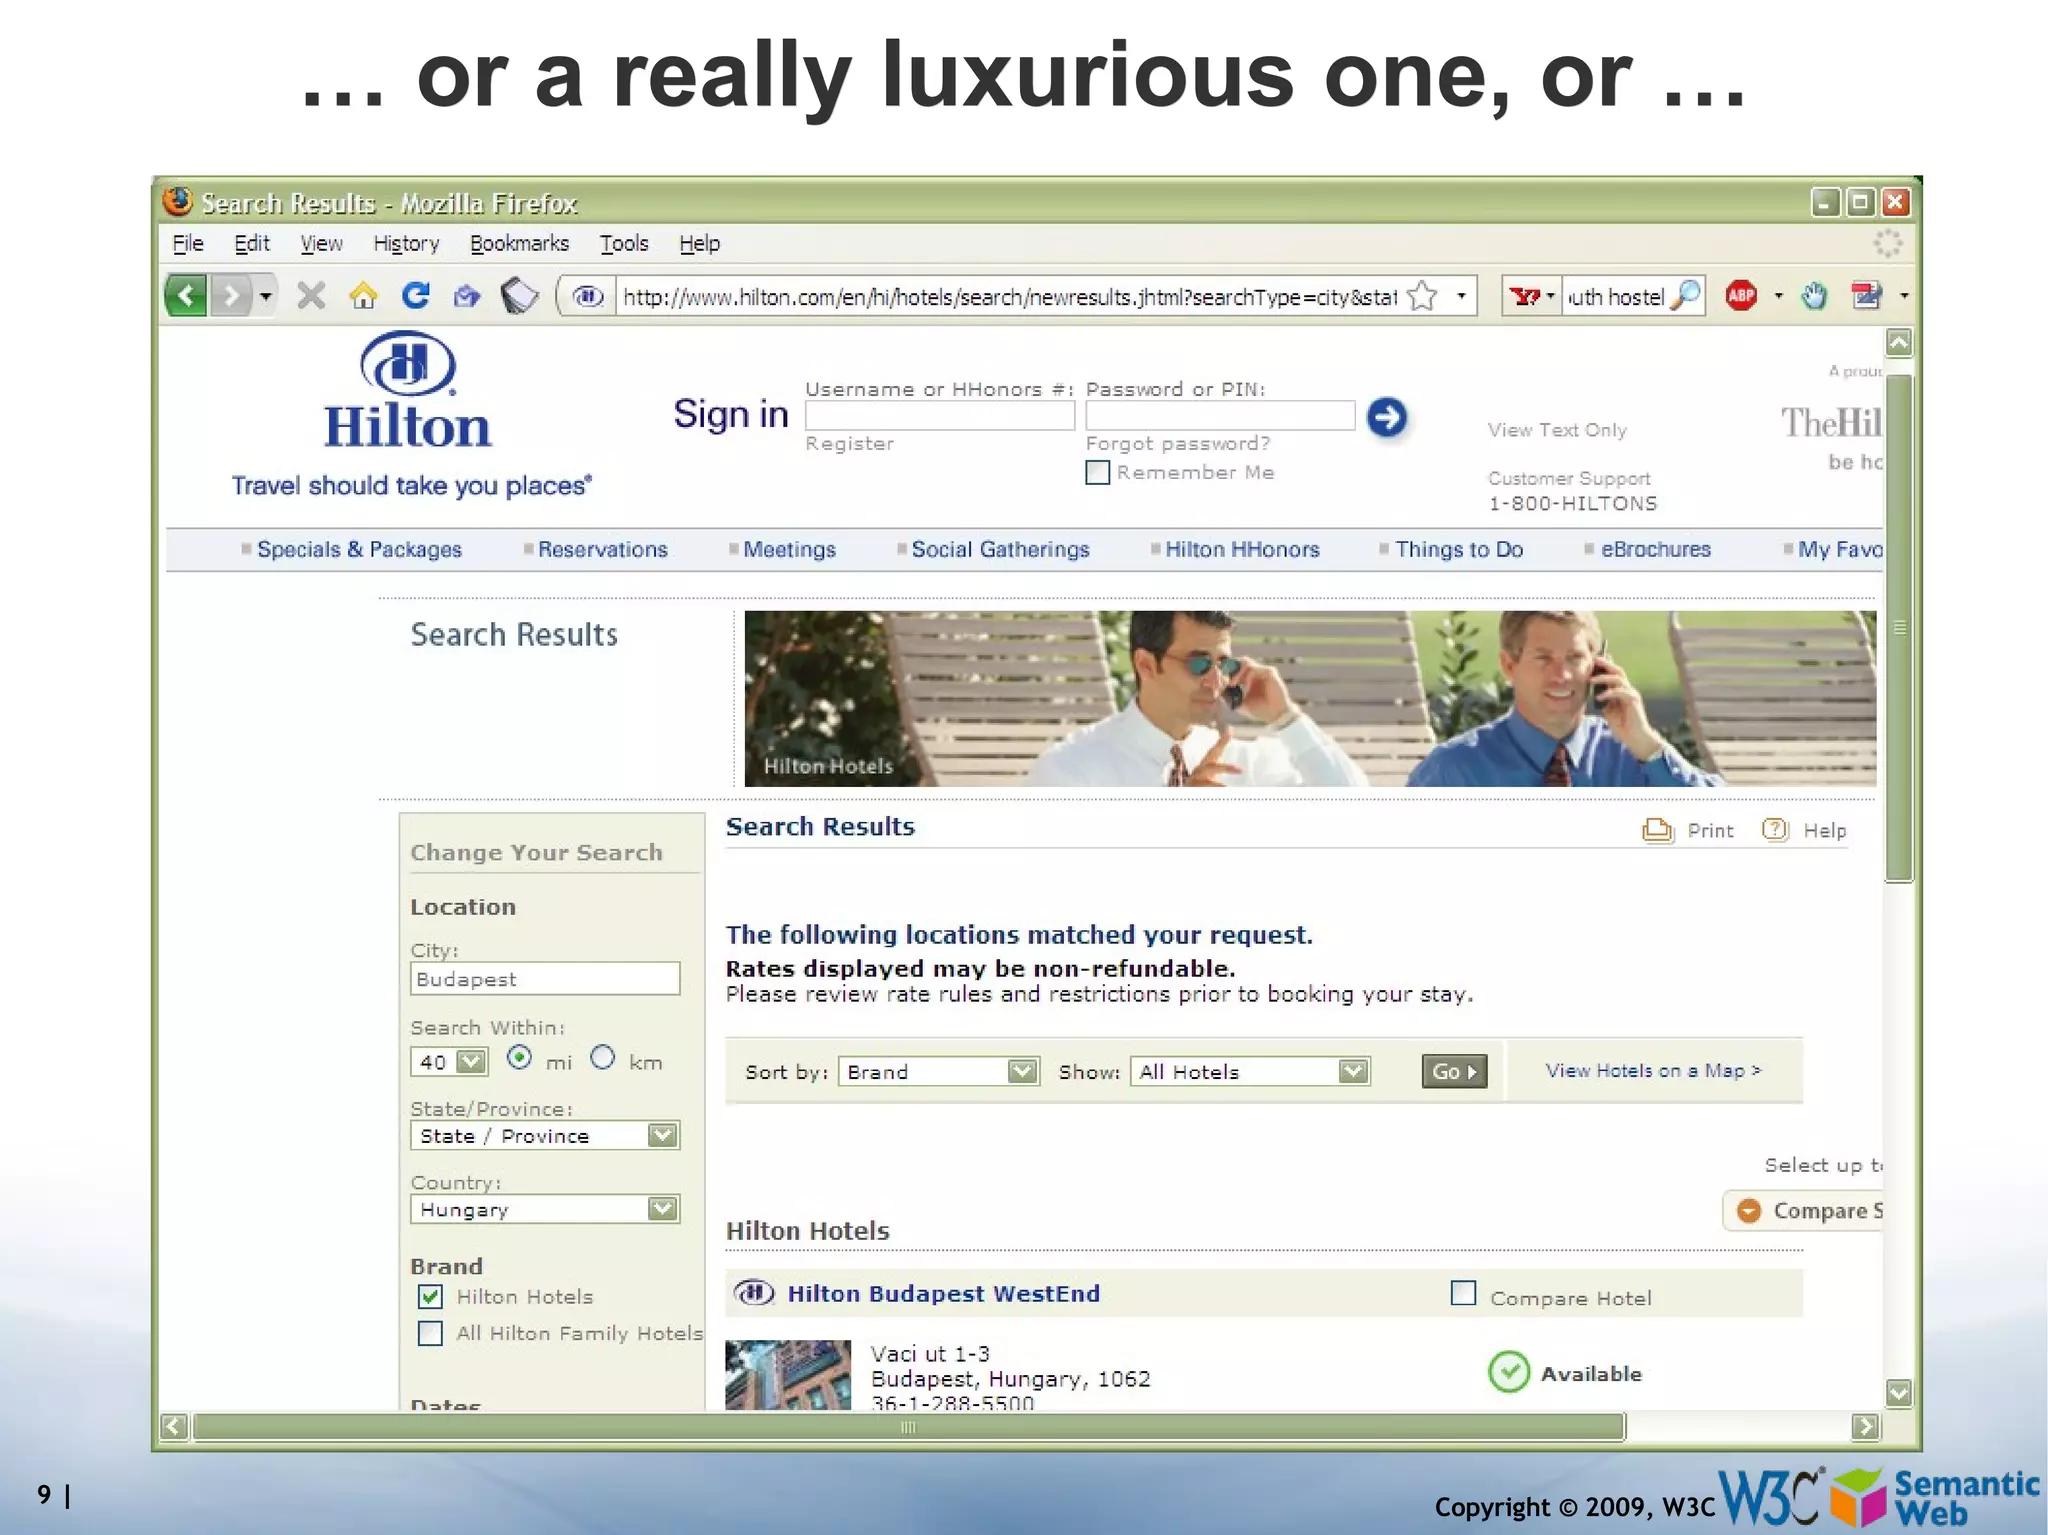Click the vertical scrollbar thumb
Screen dimensions: 2048x1535
[x=1899, y=628]
